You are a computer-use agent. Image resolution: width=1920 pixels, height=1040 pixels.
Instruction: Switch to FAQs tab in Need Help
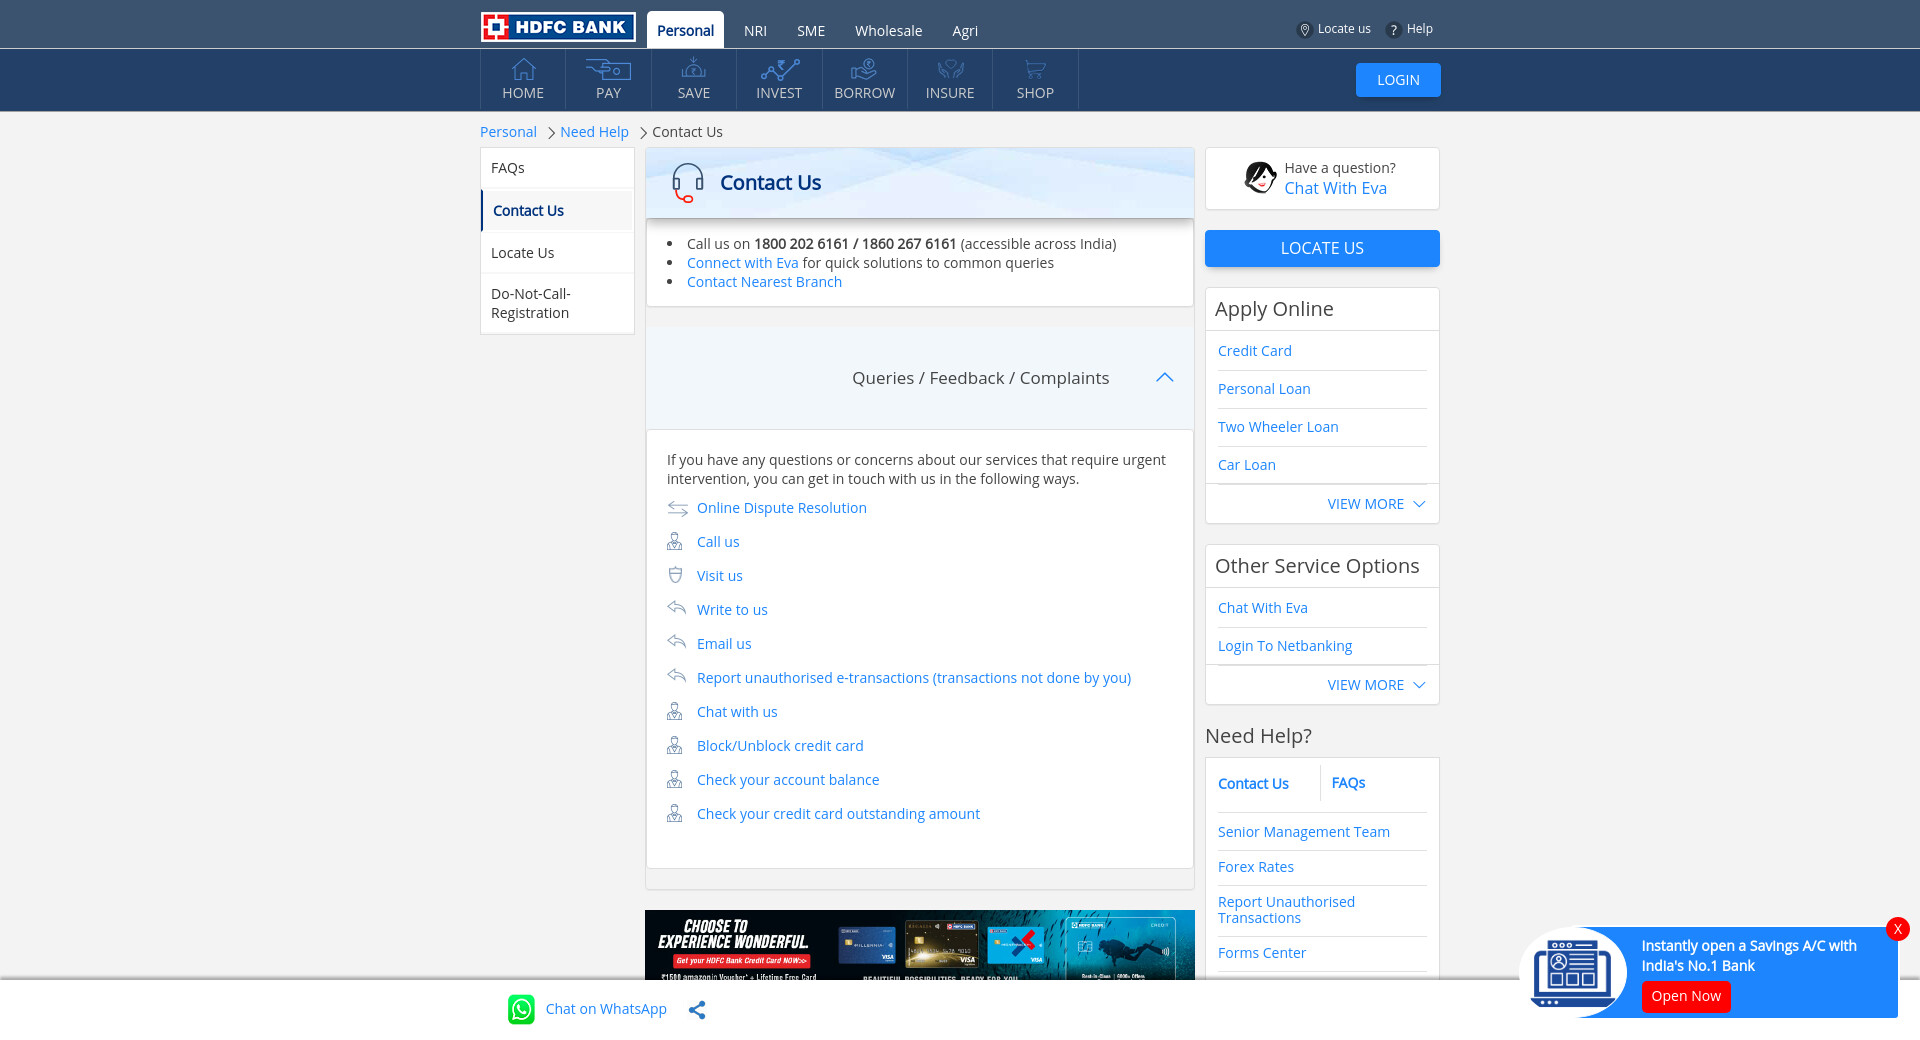pos(1348,783)
